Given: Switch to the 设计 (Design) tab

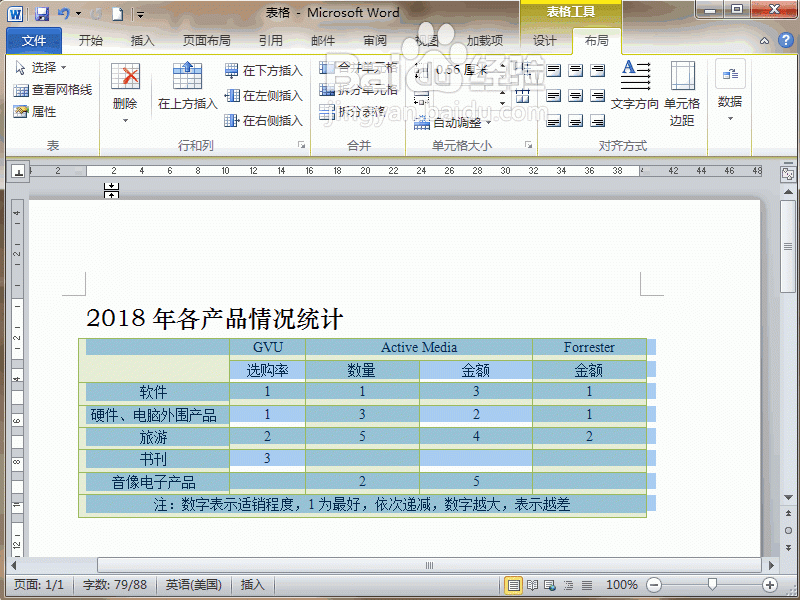Looking at the screenshot, I should coord(545,41).
